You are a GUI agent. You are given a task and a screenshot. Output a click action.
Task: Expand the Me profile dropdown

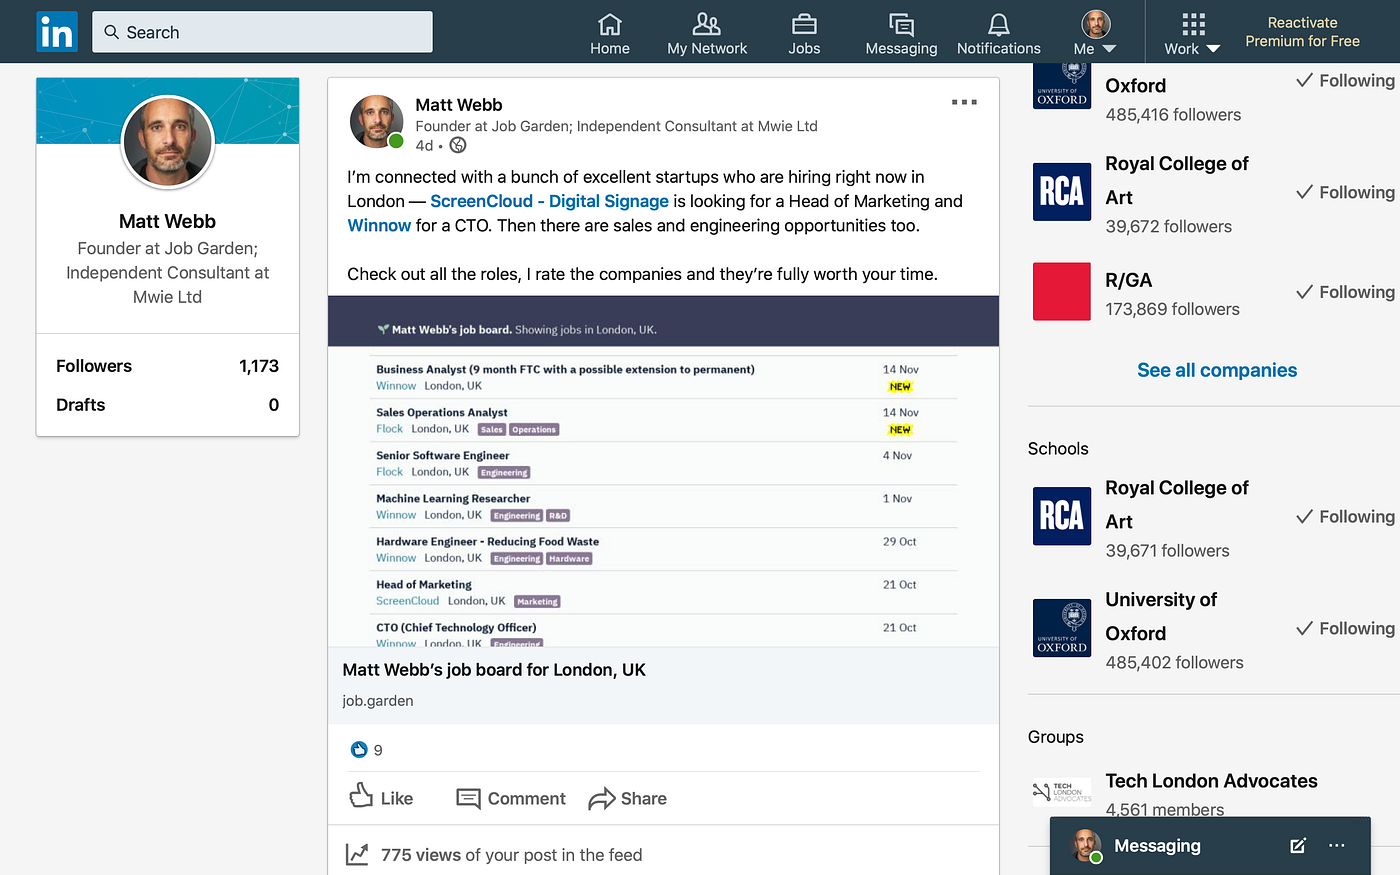point(1094,31)
